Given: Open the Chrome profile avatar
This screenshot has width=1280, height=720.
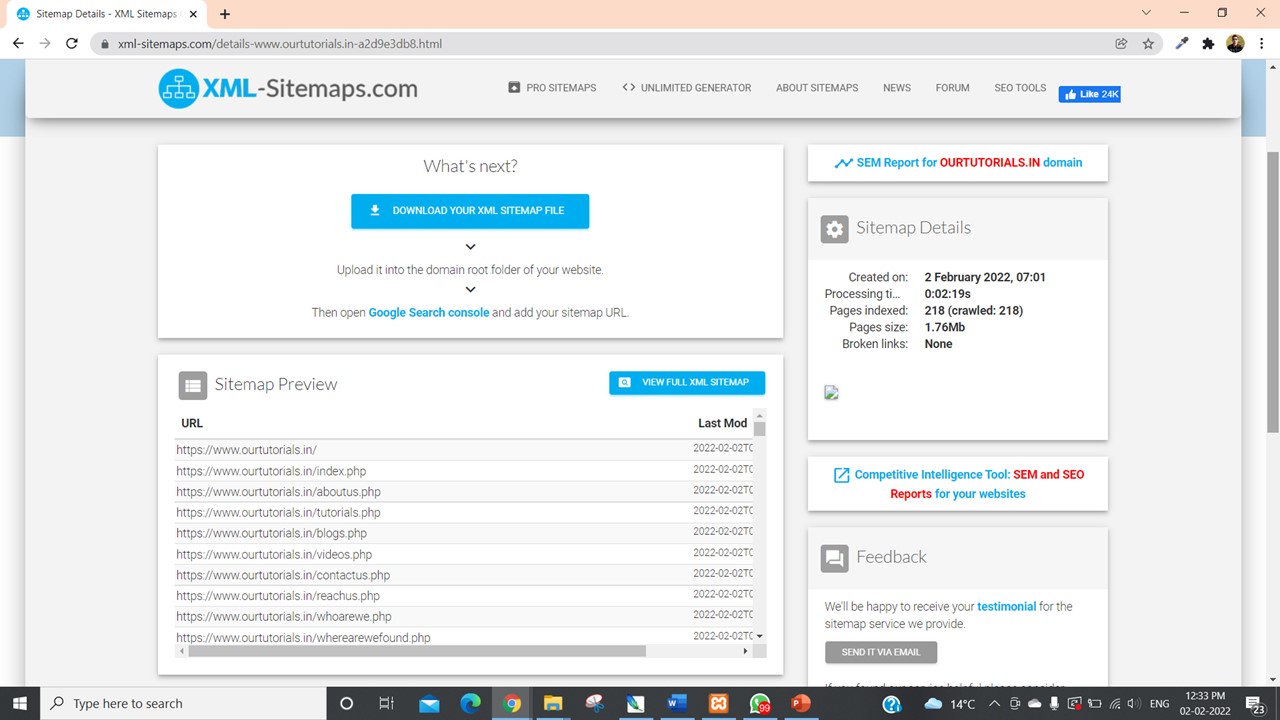Looking at the screenshot, I should pos(1235,44).
